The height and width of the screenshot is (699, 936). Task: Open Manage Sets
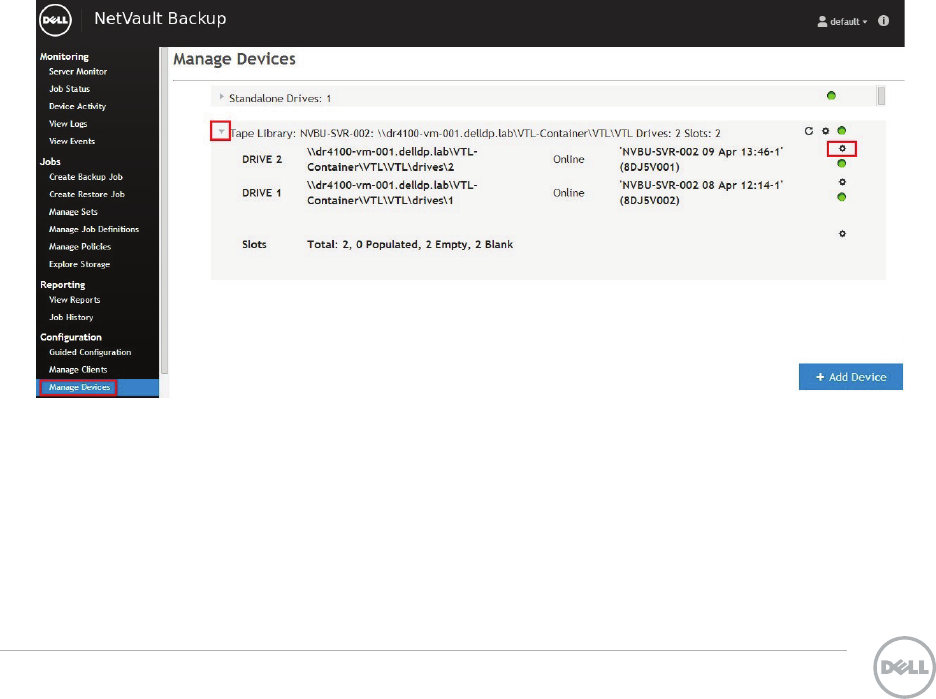[x=73, y=212]
